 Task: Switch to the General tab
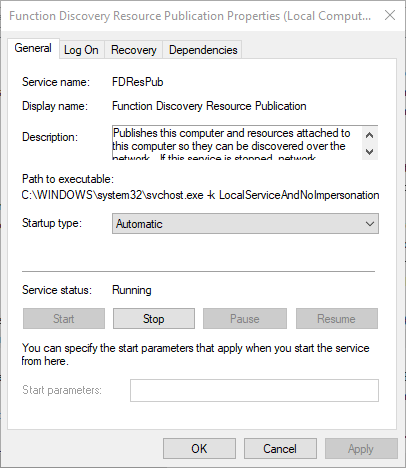(x=33, y=49)
